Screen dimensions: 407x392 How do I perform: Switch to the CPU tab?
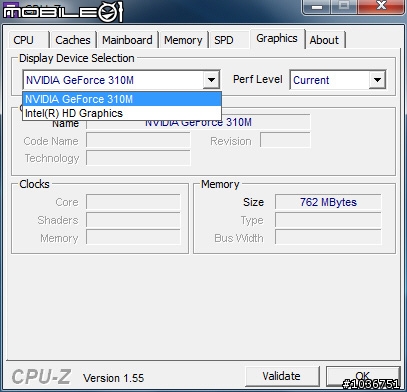pos(28,40)
